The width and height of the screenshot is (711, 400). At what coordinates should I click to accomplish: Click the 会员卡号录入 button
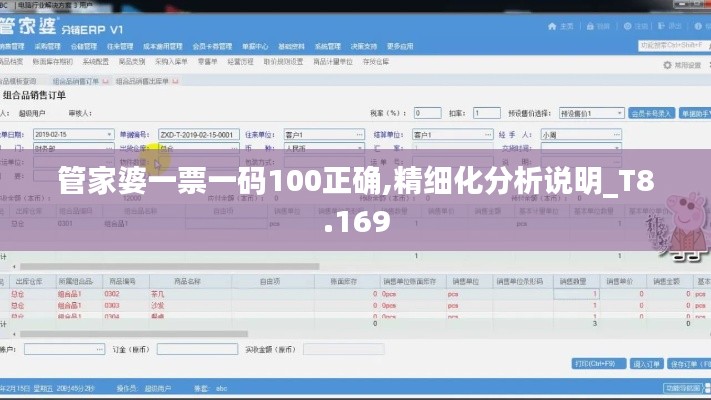[x=651, y=113]
